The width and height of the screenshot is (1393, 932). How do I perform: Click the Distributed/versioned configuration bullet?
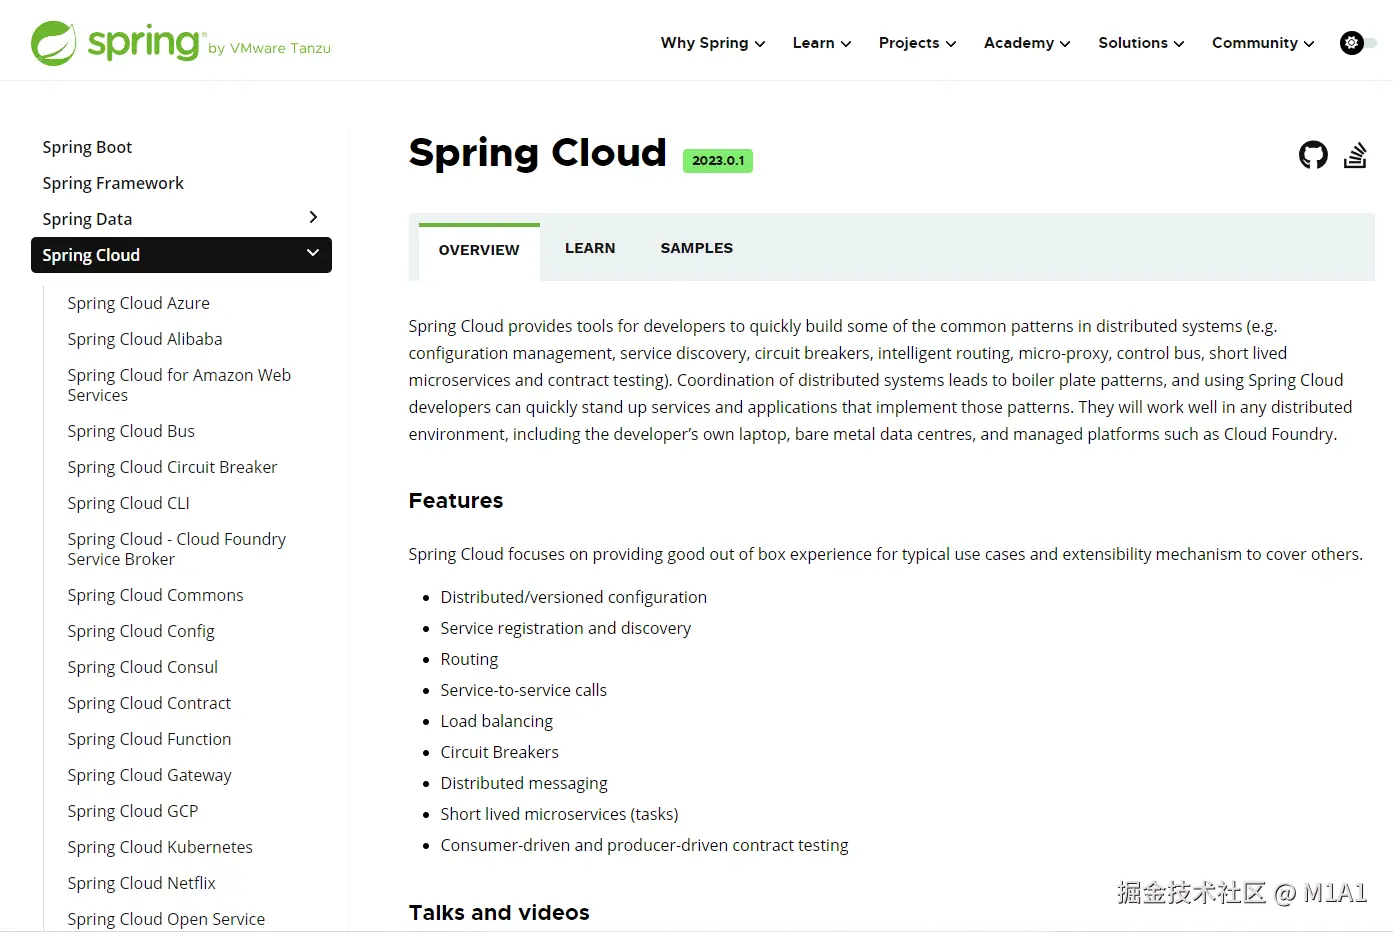(573, 597)
